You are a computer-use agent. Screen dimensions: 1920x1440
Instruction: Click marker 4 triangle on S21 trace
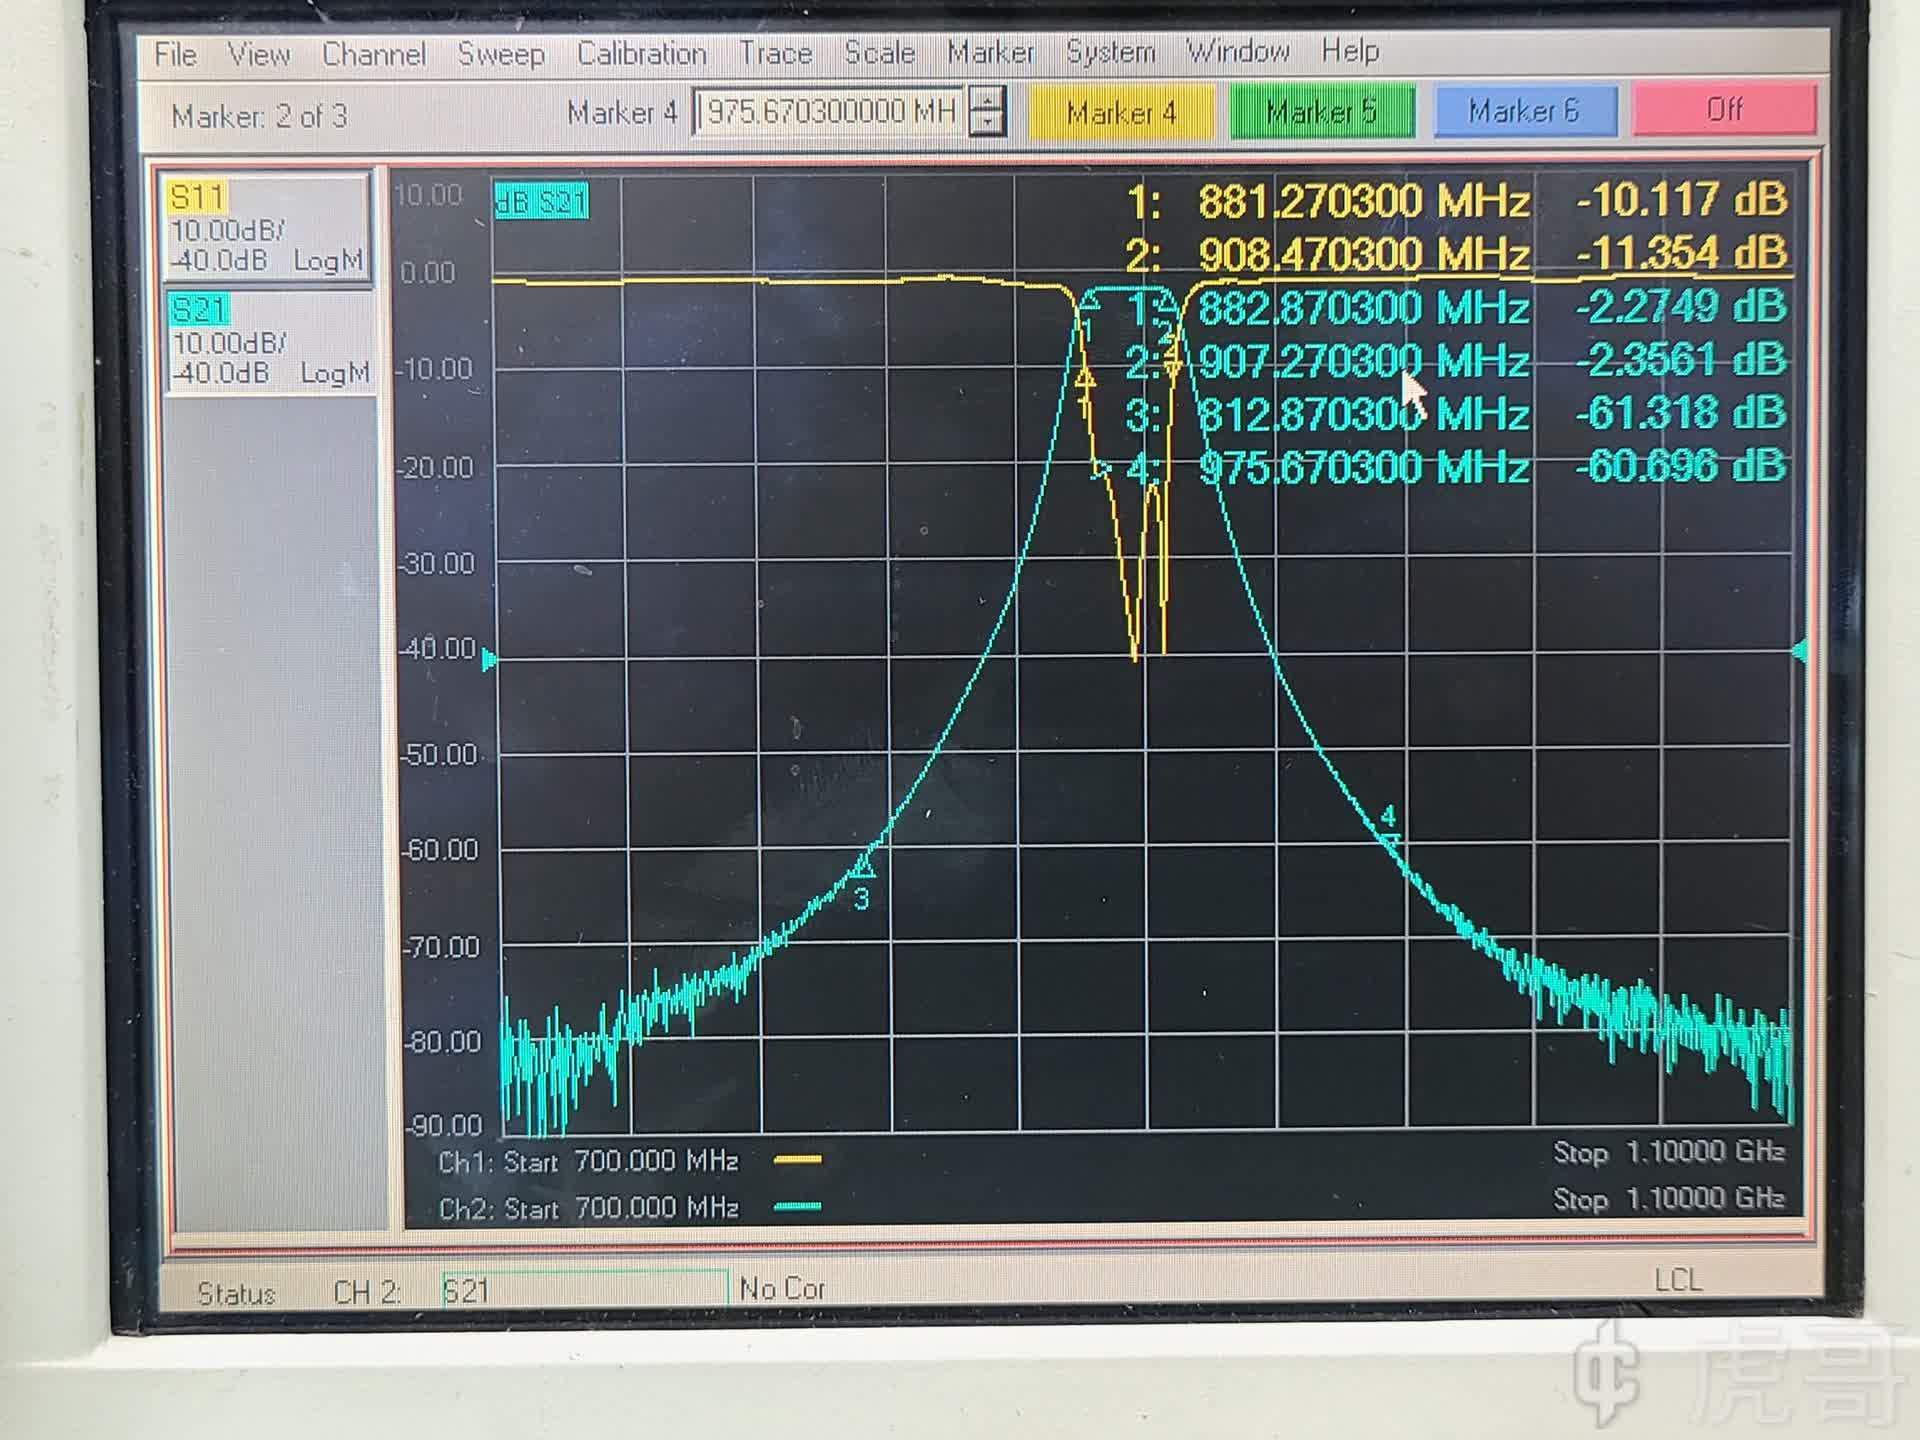click(x=1389, y=840)
